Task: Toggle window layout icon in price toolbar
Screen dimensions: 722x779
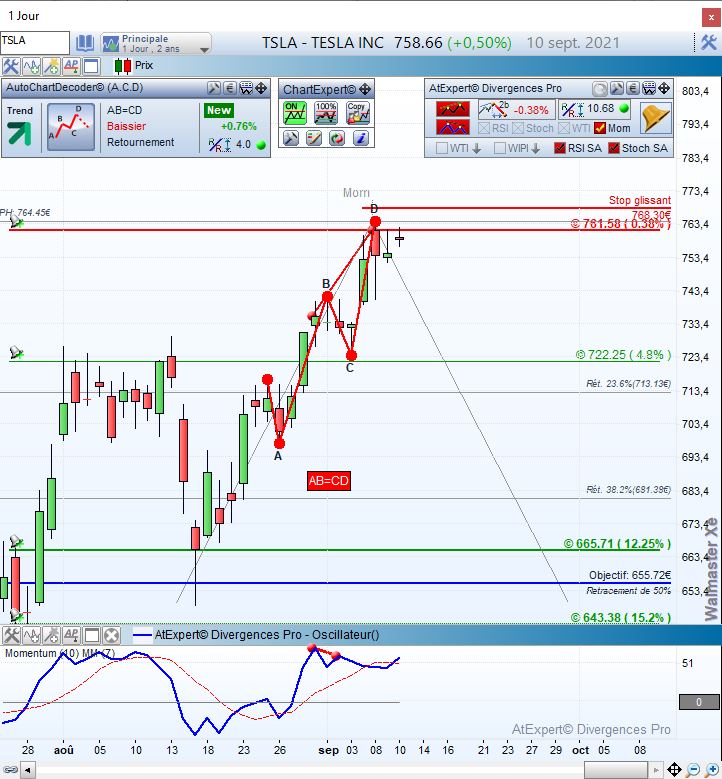Action: click(91, 66)
